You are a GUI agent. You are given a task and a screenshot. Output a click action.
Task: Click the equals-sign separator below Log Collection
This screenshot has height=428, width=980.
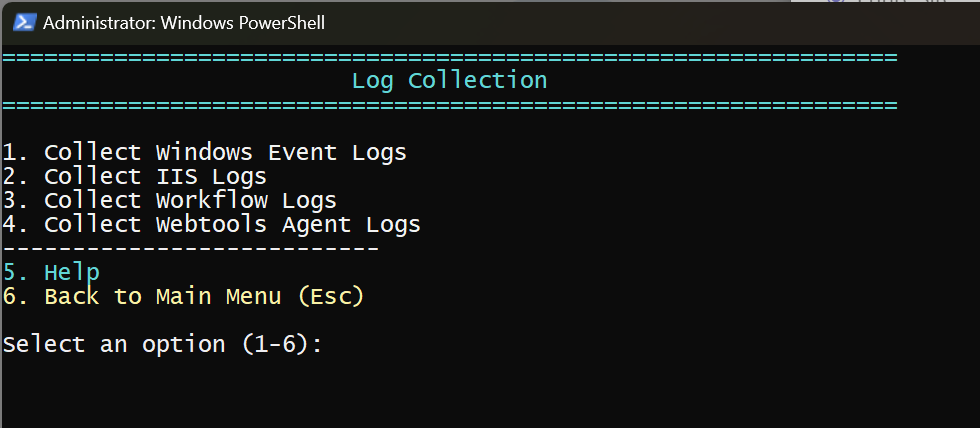click(x=449, y=104)
